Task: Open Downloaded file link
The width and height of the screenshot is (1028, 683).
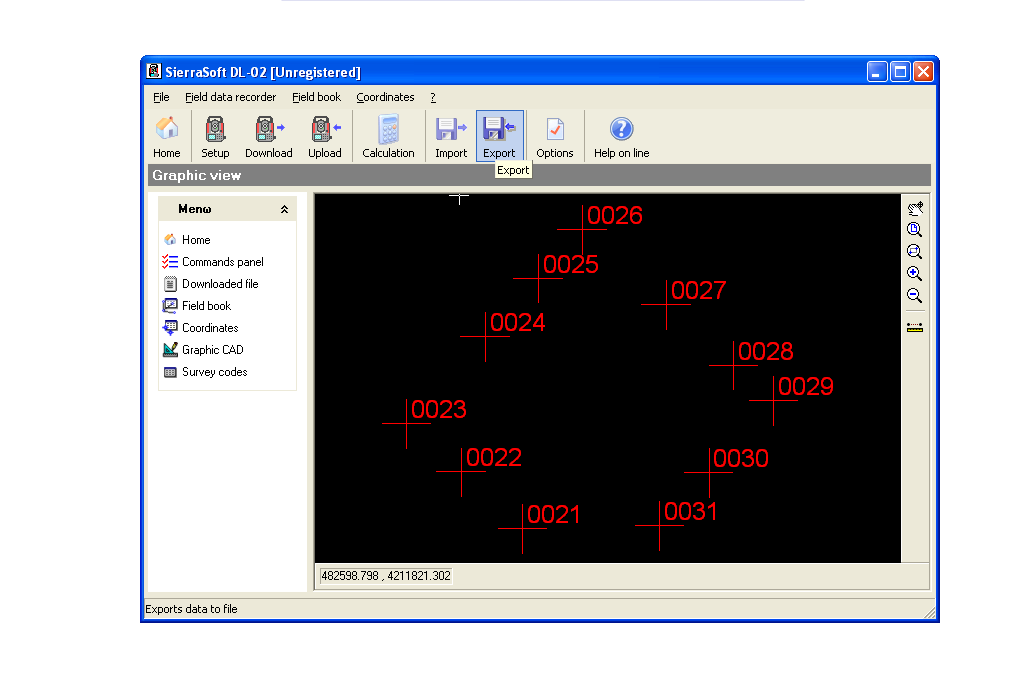Action: [220, 284]
